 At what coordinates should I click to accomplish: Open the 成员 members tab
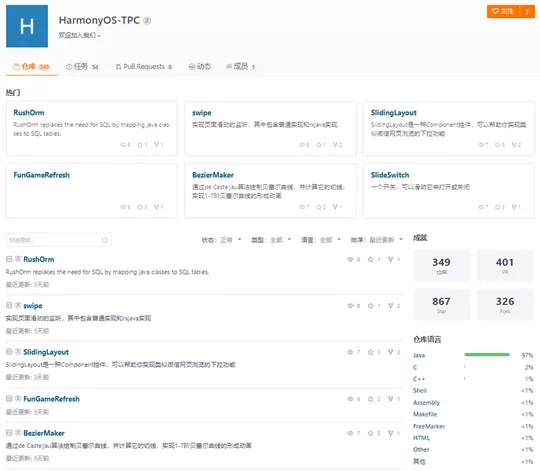click(x=240, y=66)
